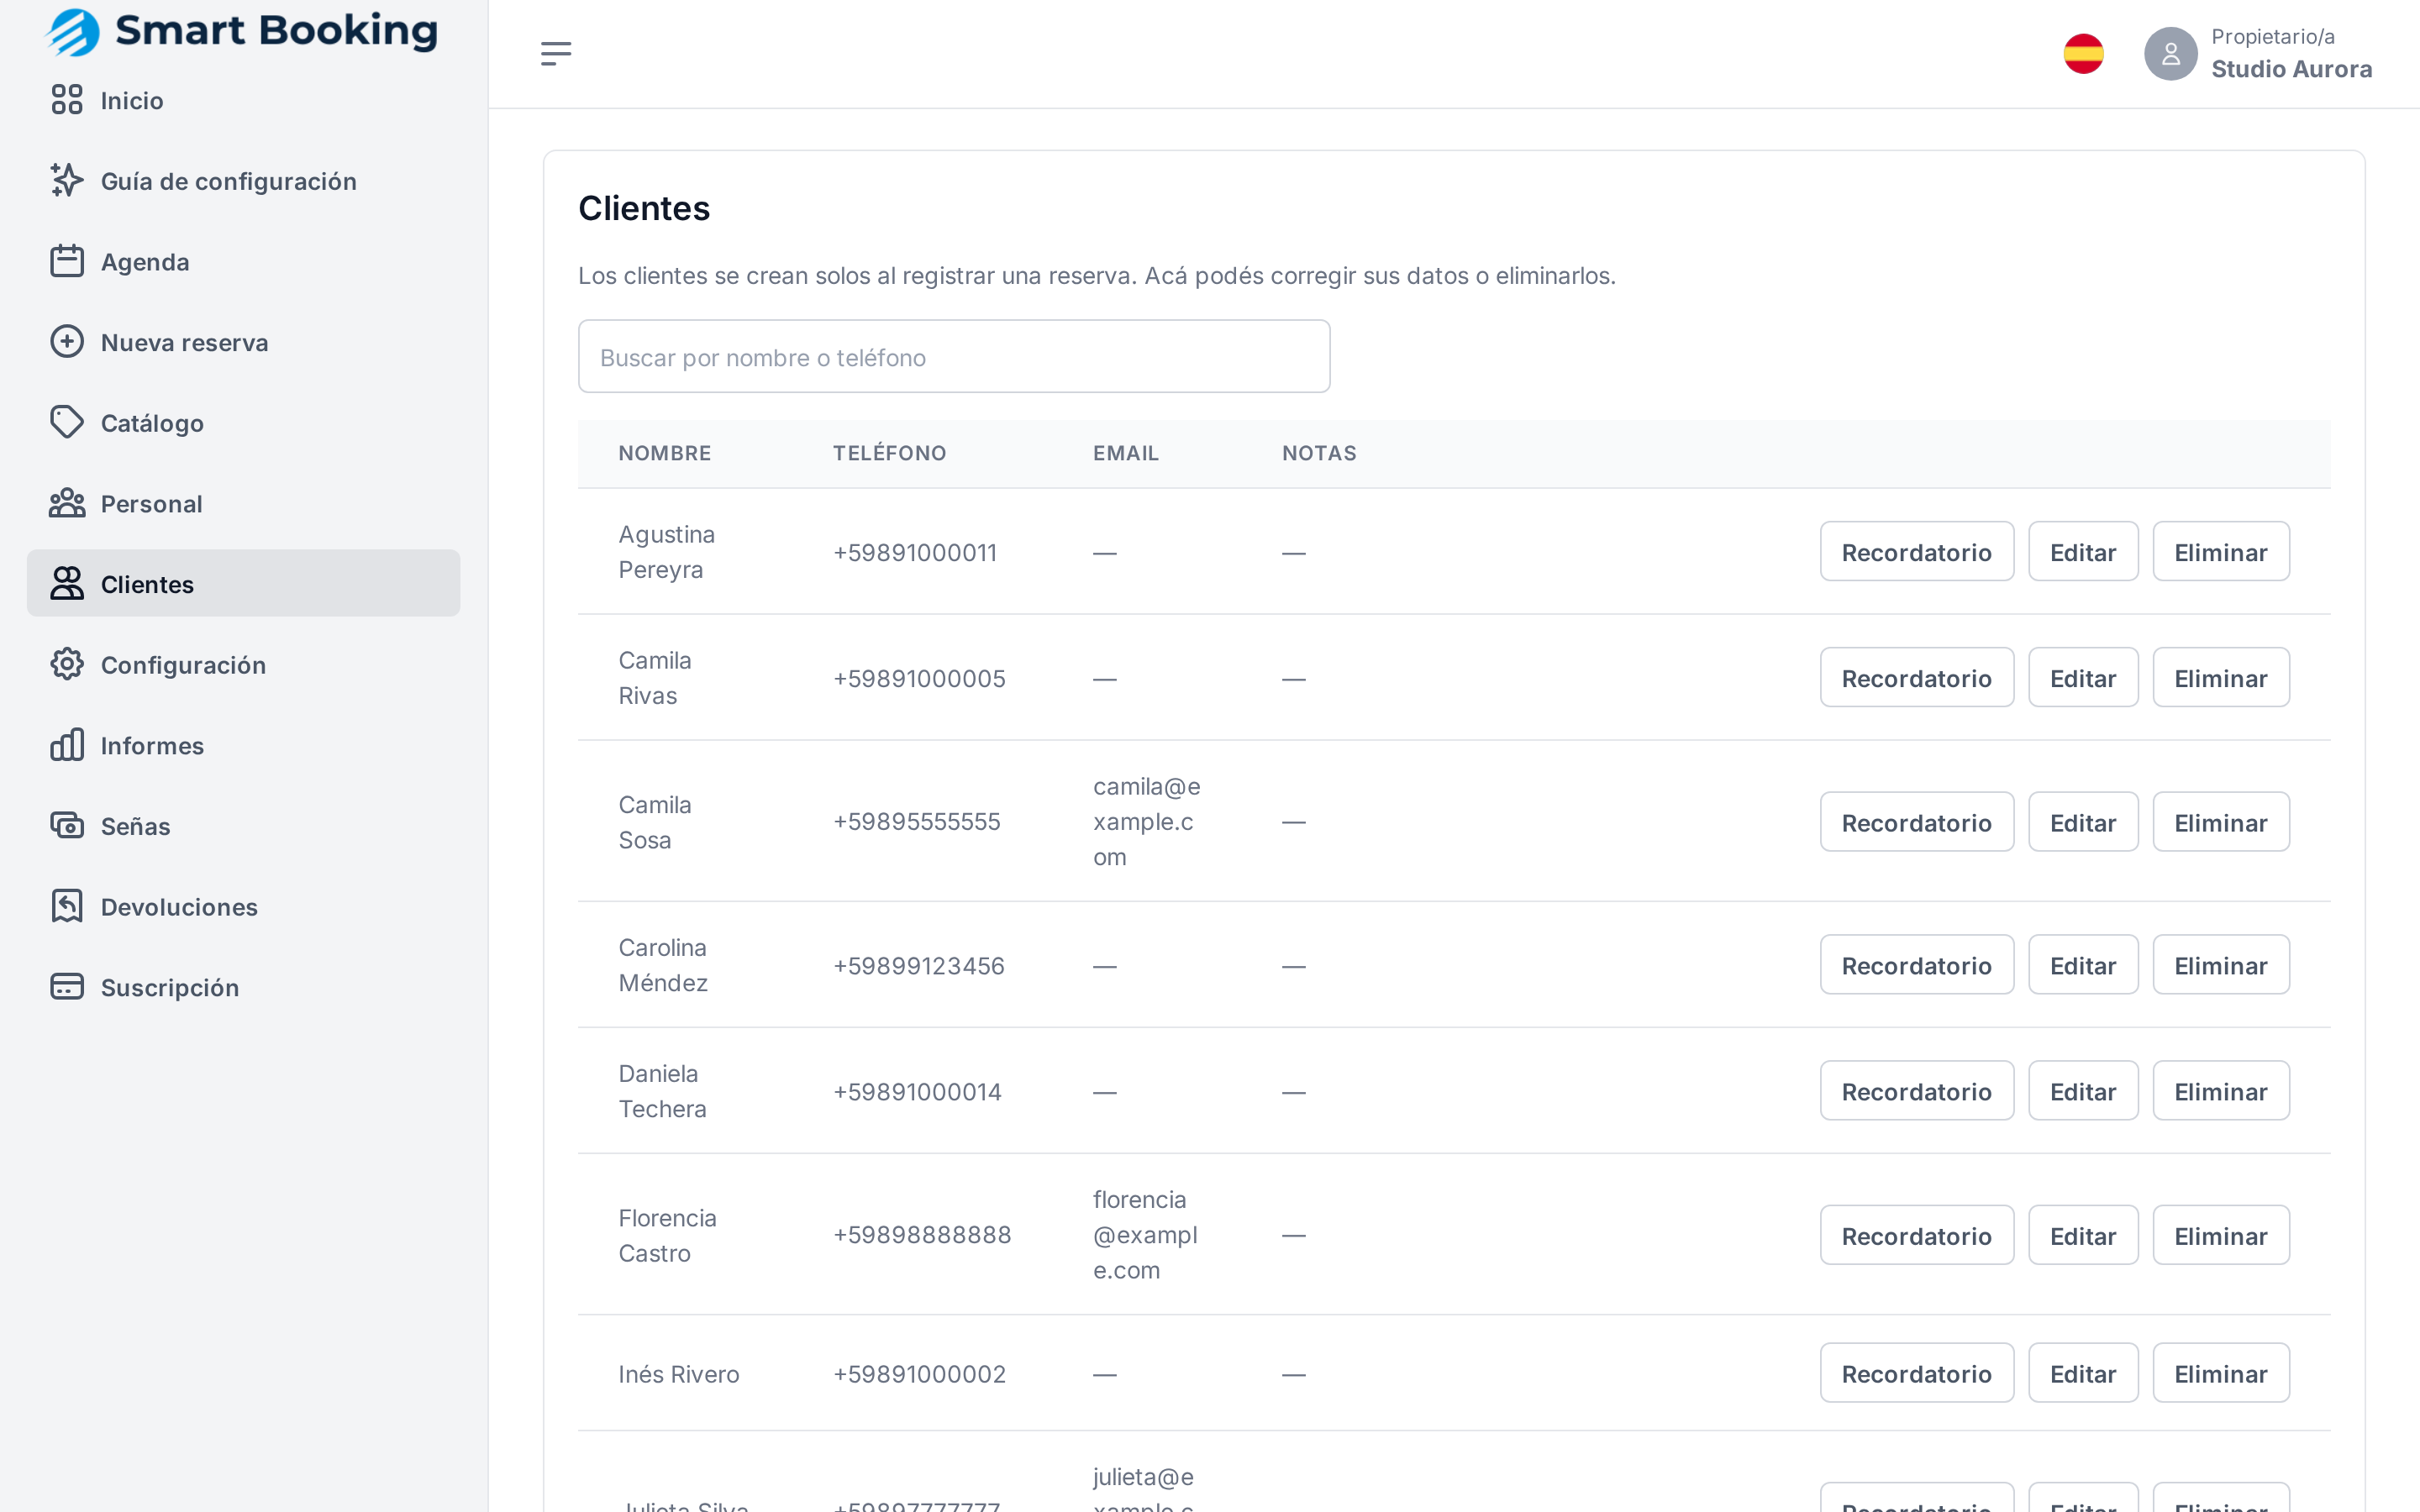Delete Agustina Pereyra client
This screenshot has width=2420, height=1512.
[2221, 551]
